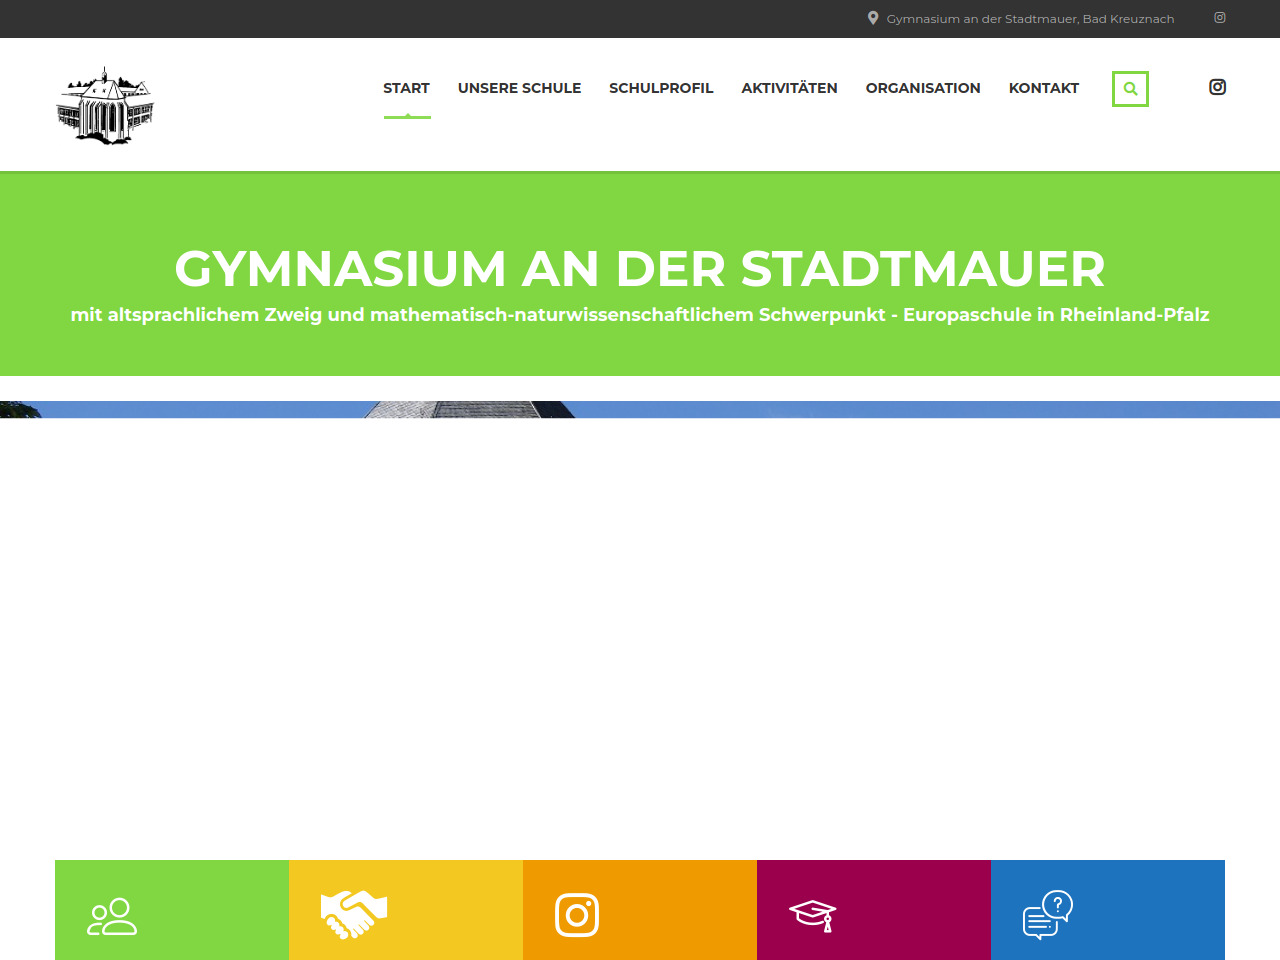1280x960 pixels.
Task: Go to the KONTAKT page
Action: (1043, 88)
